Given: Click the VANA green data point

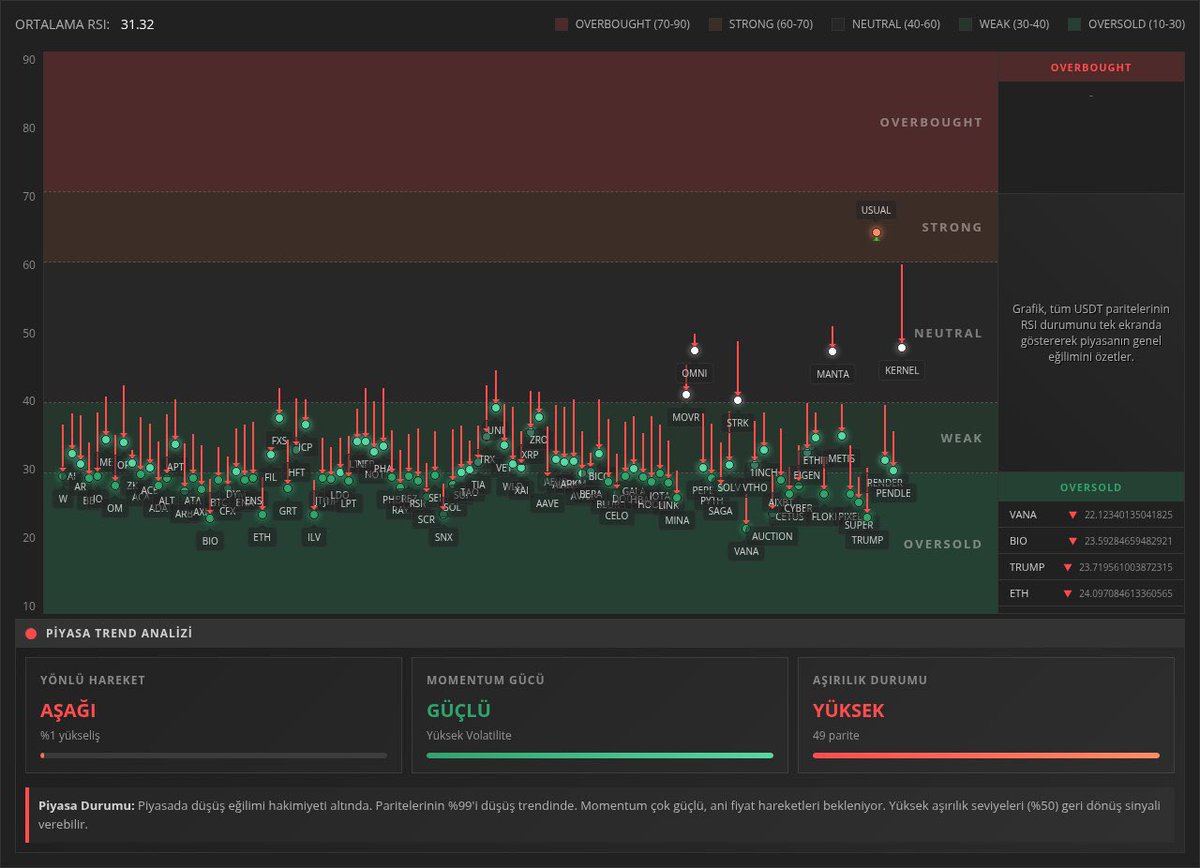Looking at the screenshot, I should (746, 528).
